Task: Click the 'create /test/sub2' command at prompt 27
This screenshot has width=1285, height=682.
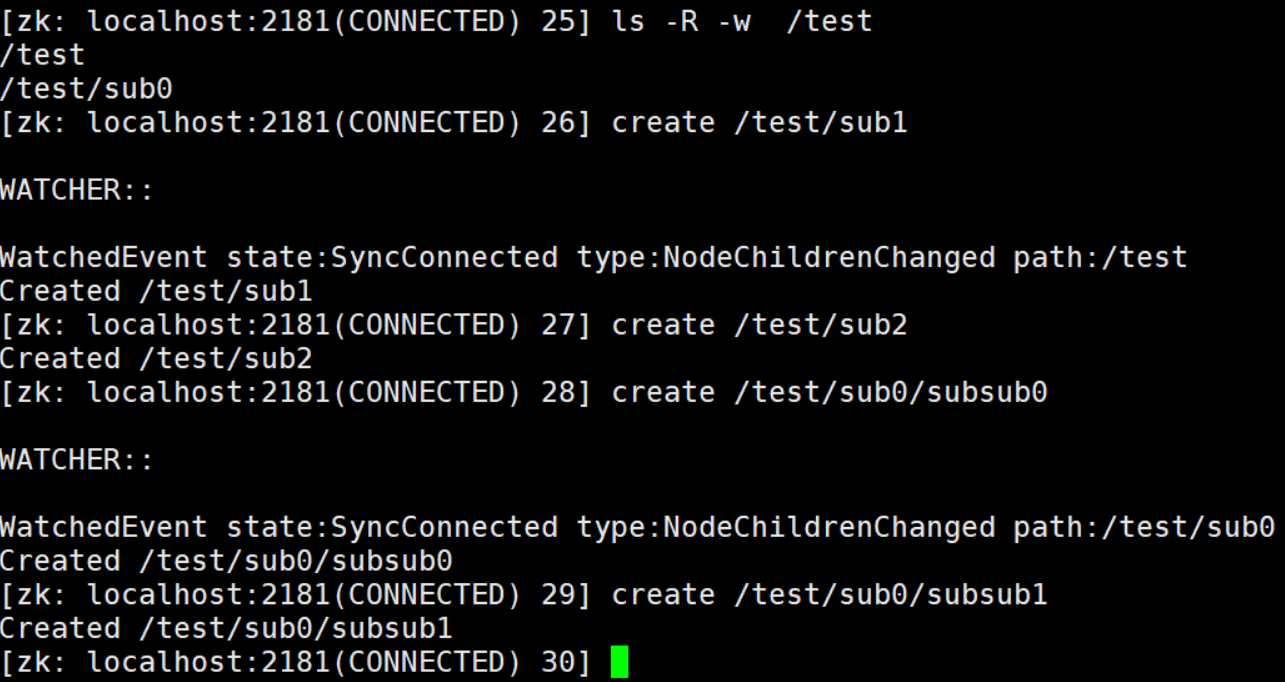Action: pos(759,325)
